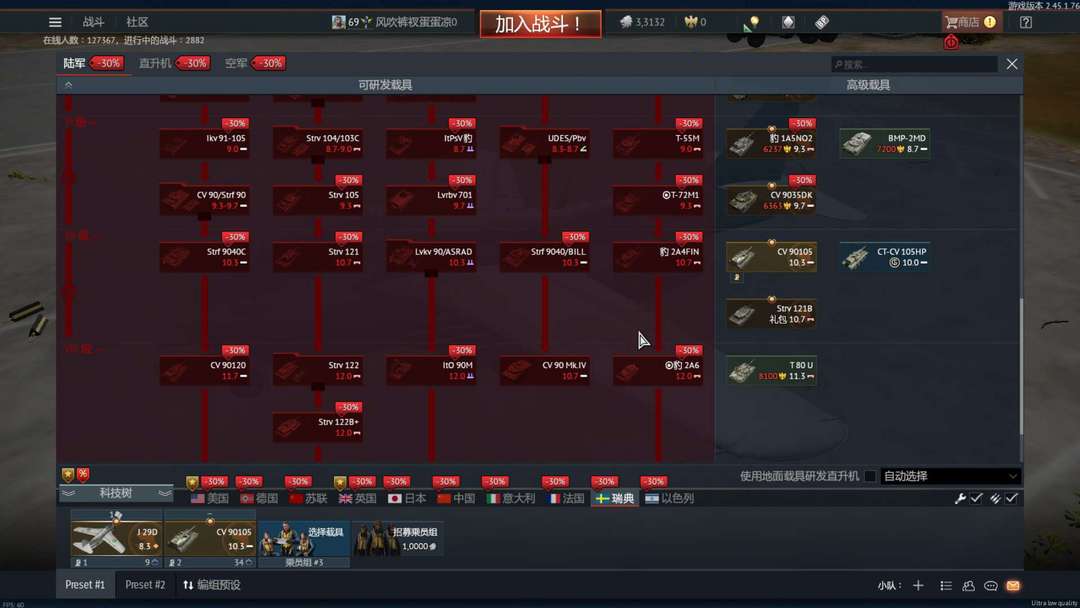Select the 美国 nation tab

click(x=209, y=498)
